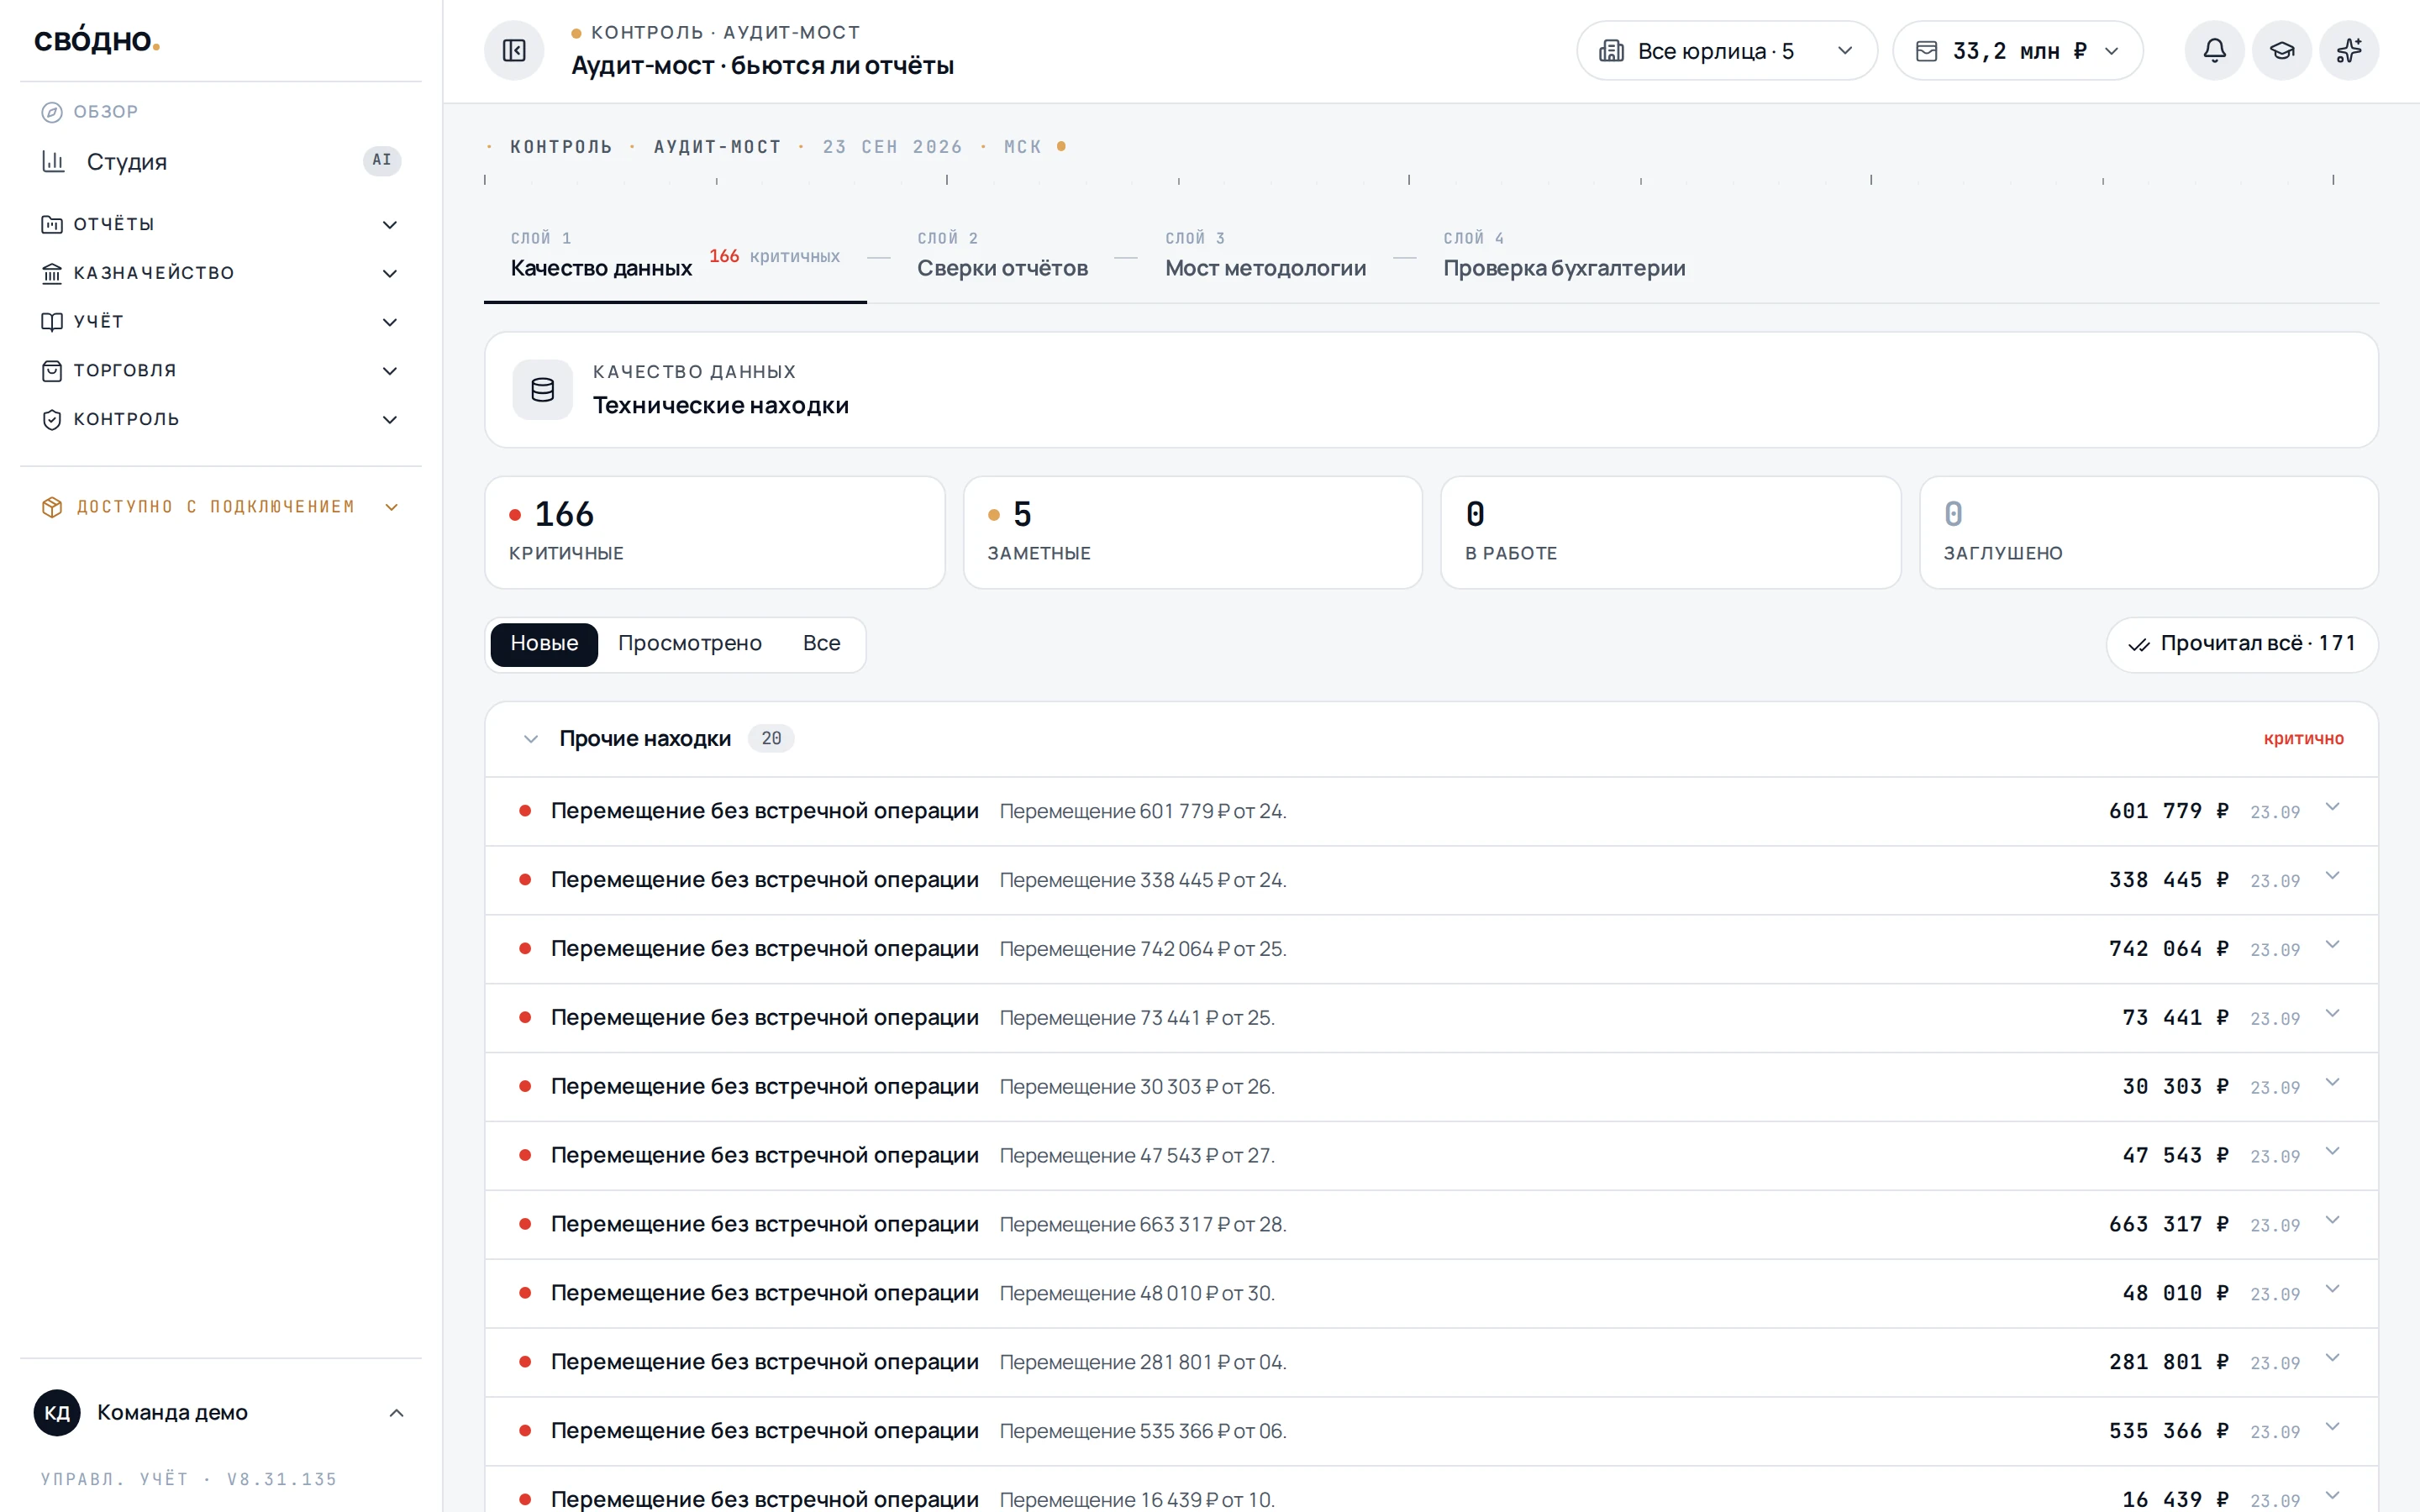2420x1512 pixels.
Task: Click finding Перемещение 30 303 ₽ от 26.
Action: pos(1431,1087)
